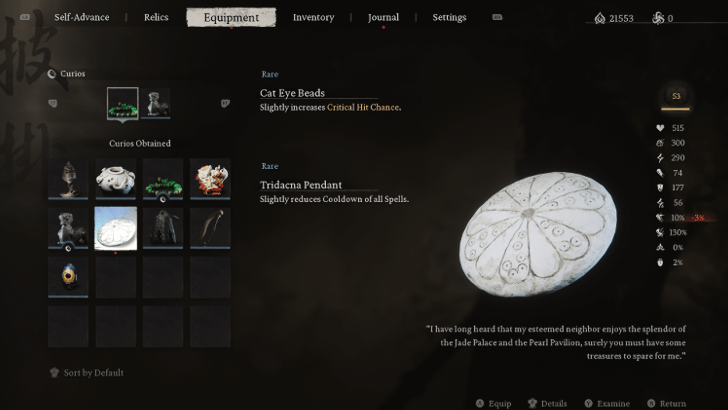This screenshot has width=728, height=410.
Task: Switch to previous equipment category arrow
Action: pos(52,103)
